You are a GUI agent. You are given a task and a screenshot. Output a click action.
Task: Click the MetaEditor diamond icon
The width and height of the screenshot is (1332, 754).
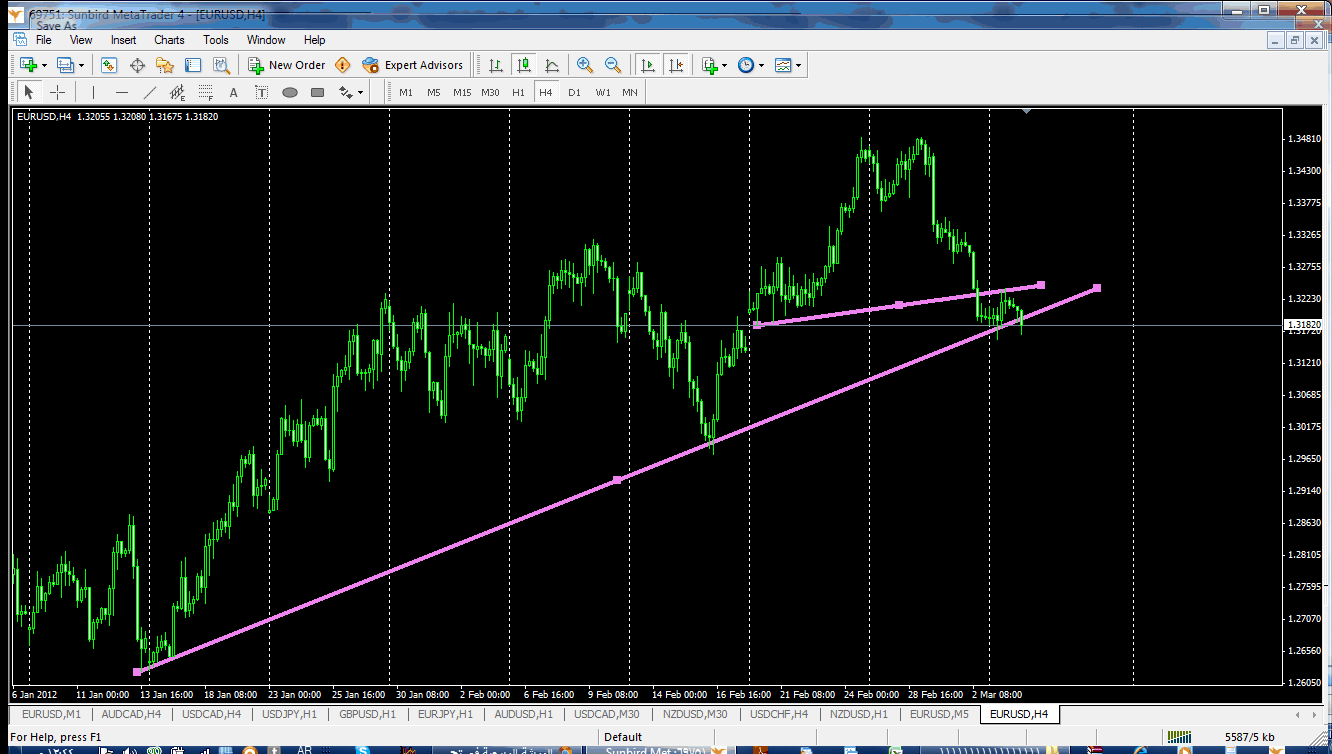click(343, 65)
